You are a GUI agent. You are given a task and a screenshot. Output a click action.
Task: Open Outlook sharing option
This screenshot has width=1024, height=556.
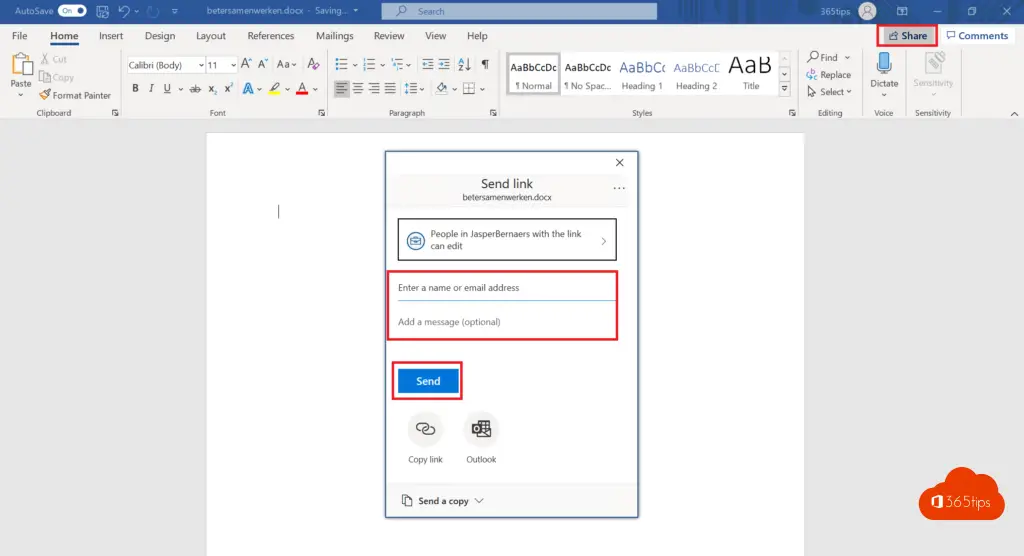tap(481, 429)
